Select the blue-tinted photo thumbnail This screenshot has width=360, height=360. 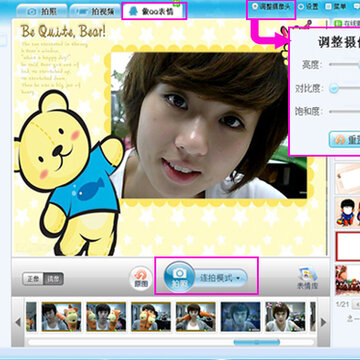[240, 317]
